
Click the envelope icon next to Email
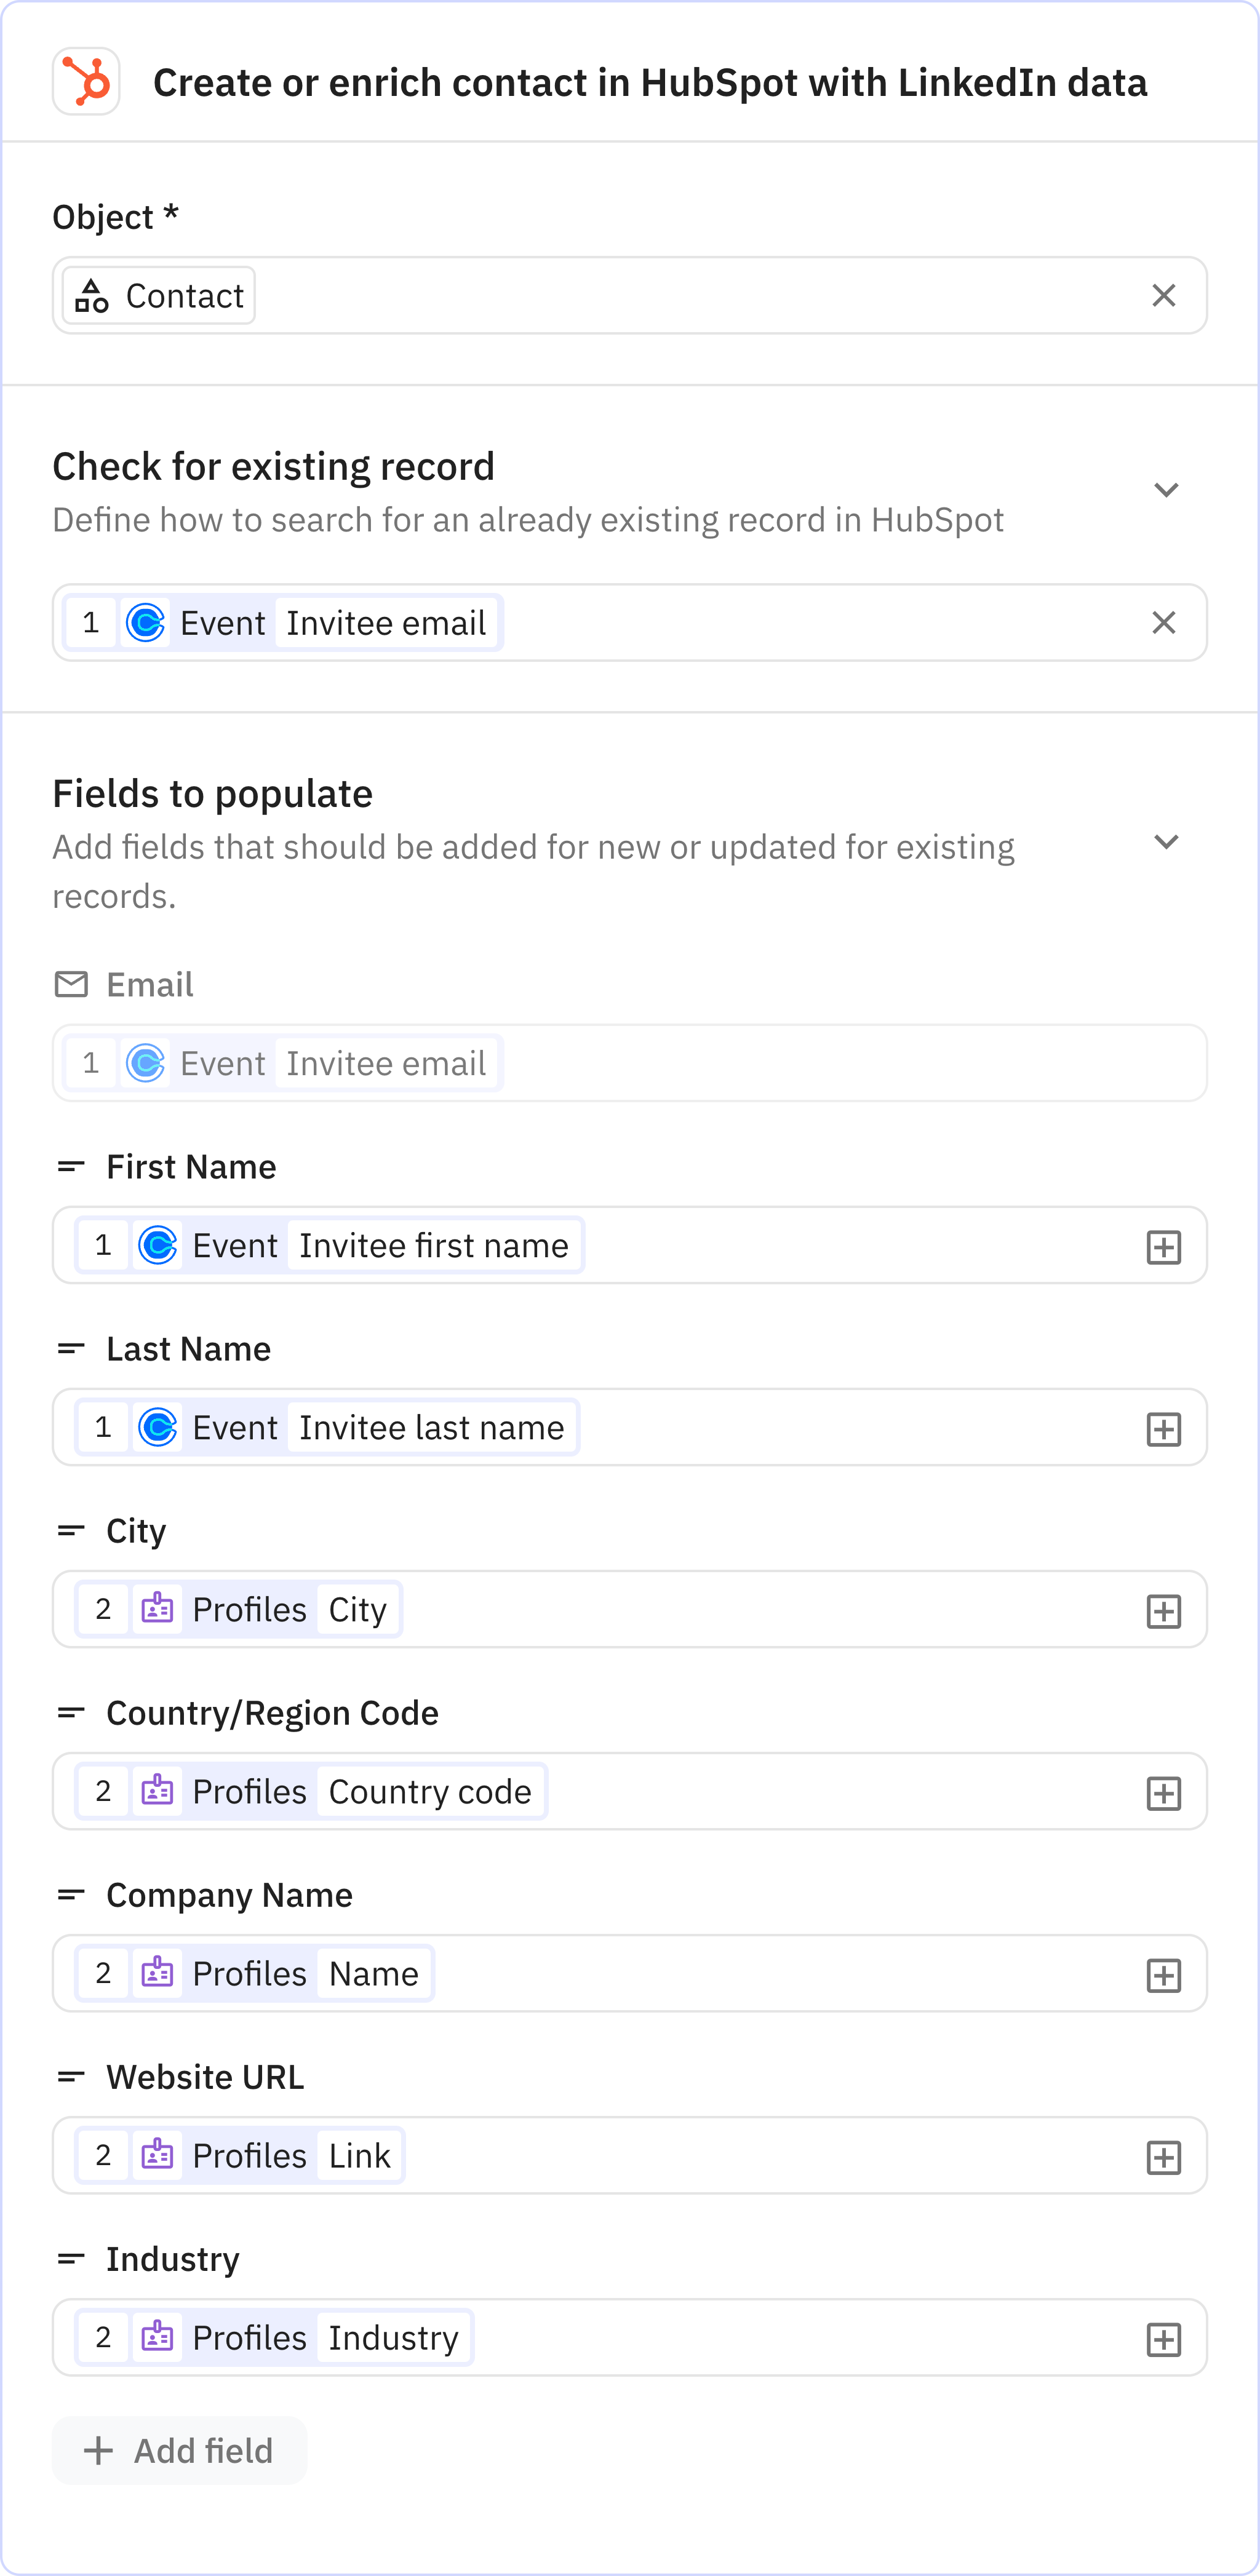(71, 985)
